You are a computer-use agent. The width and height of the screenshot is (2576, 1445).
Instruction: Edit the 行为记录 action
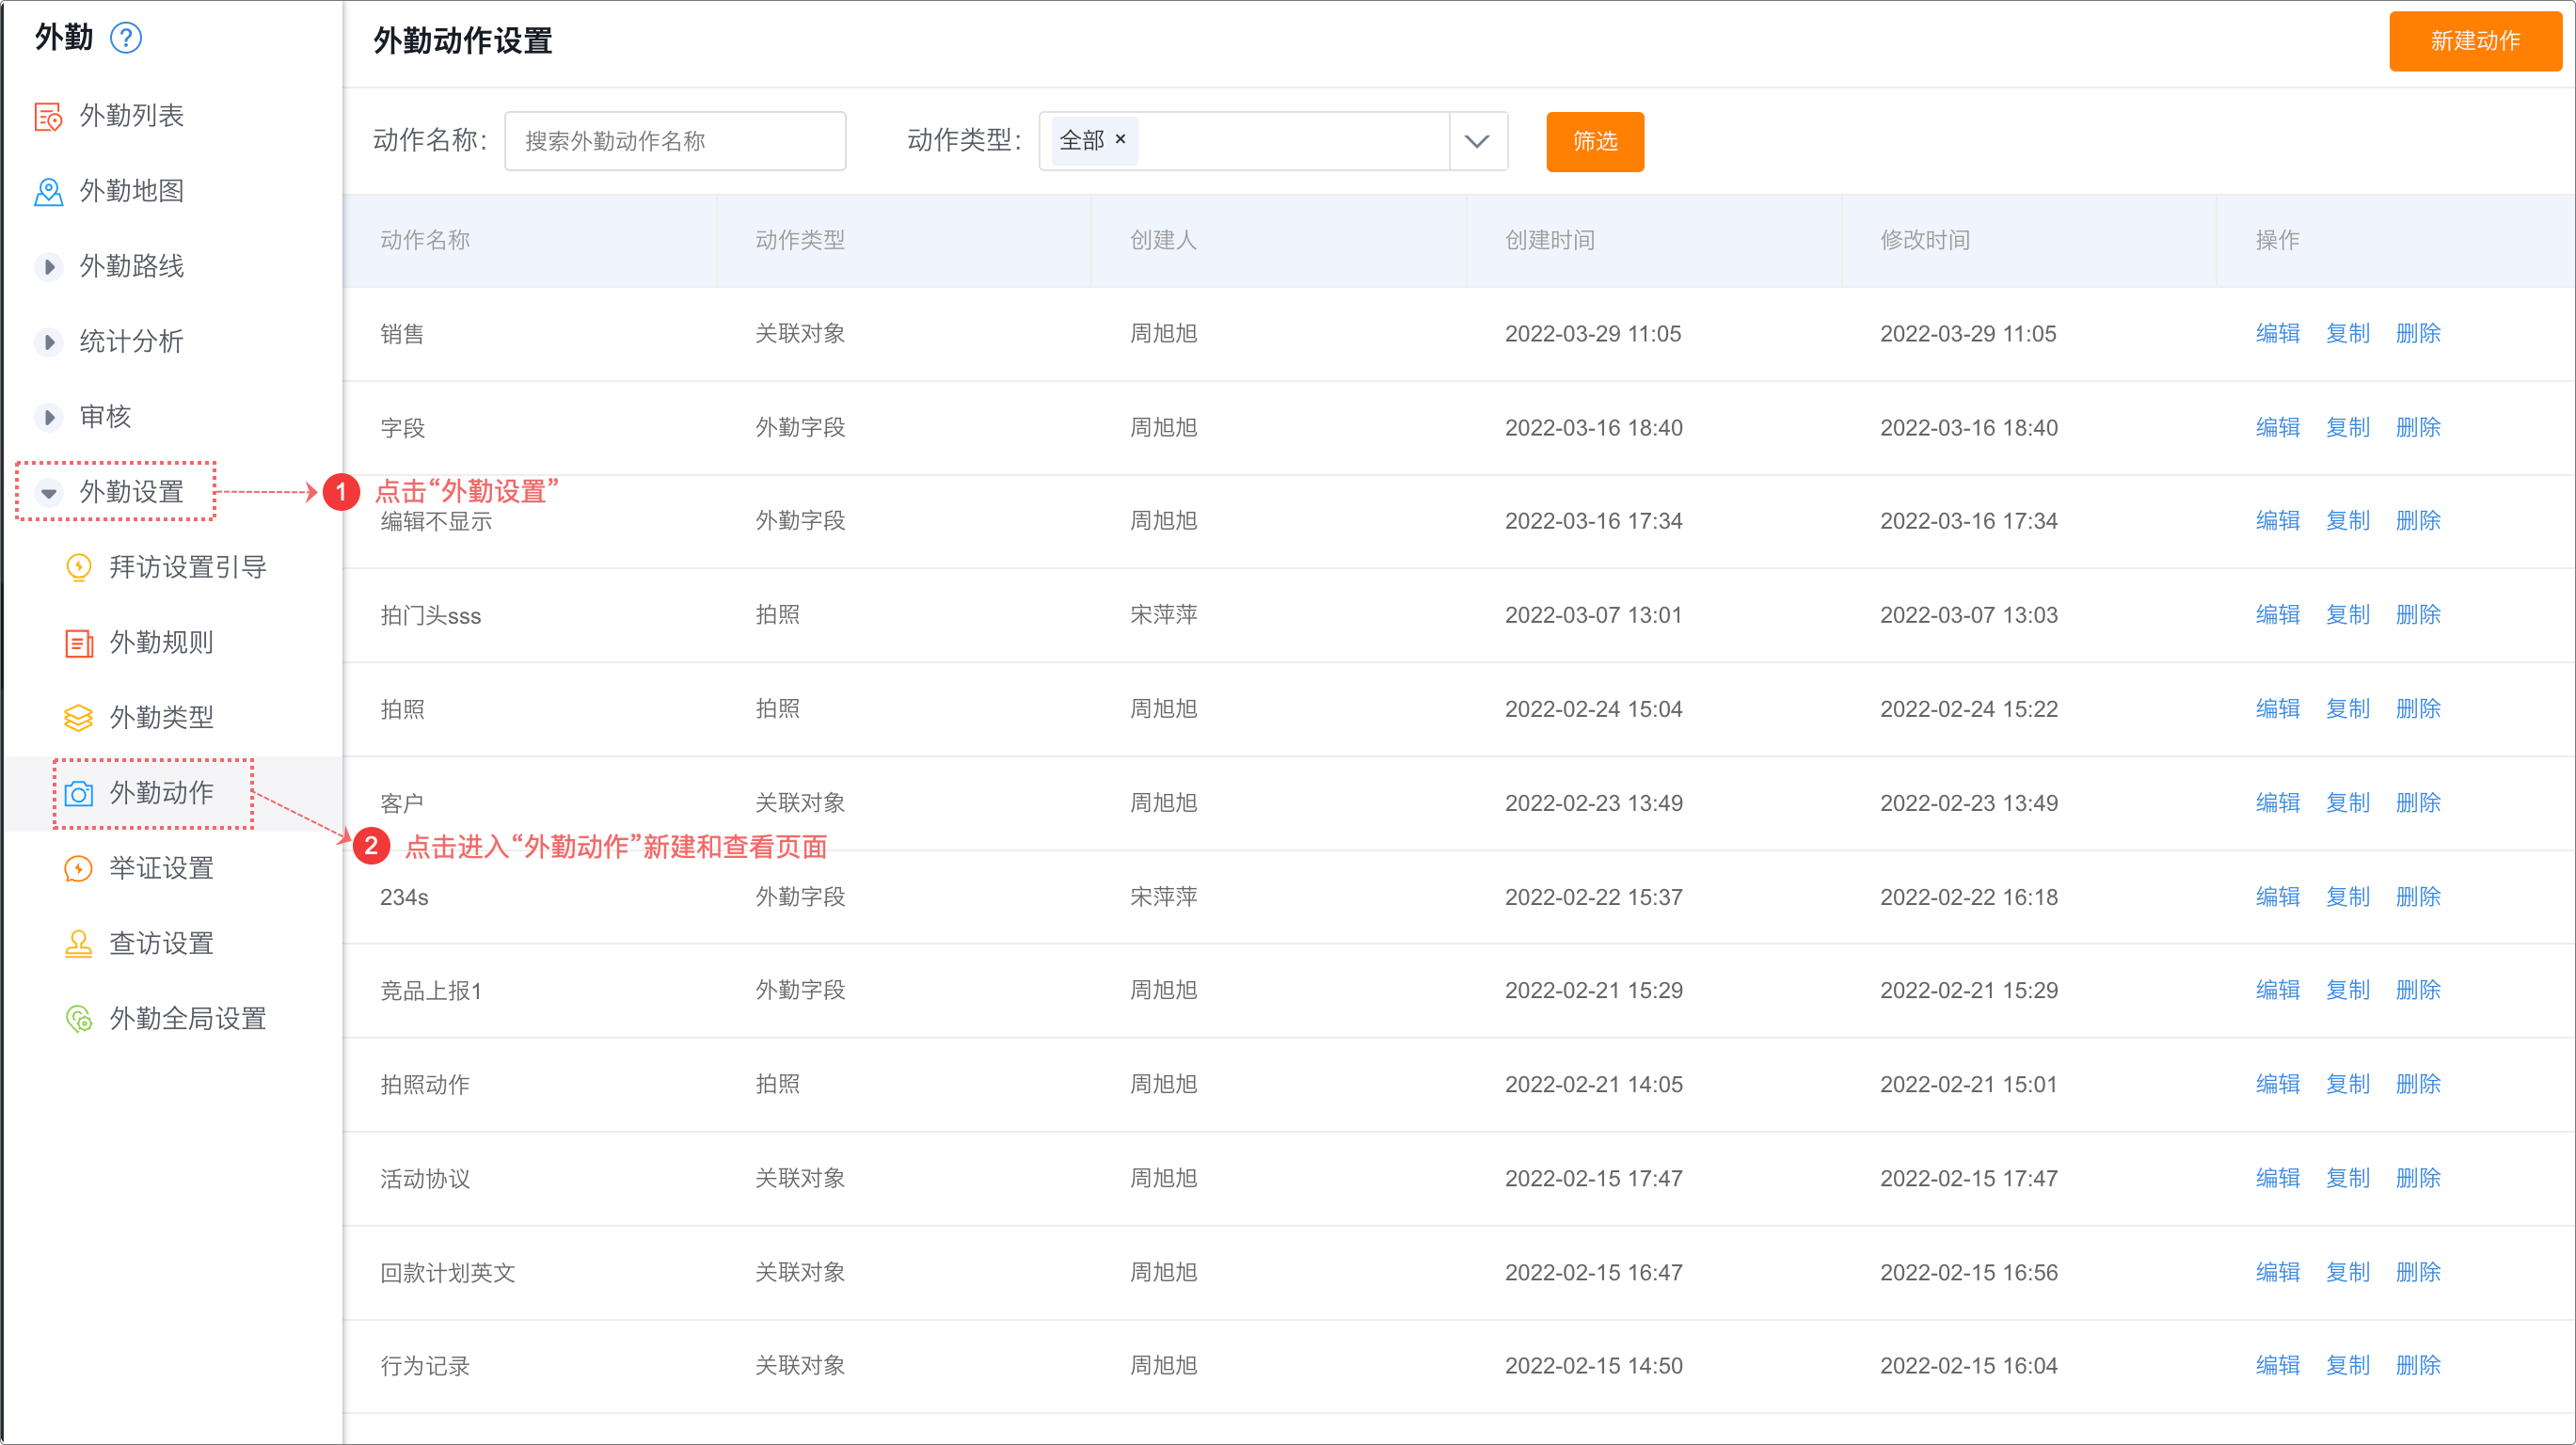pos(2277,1364)
